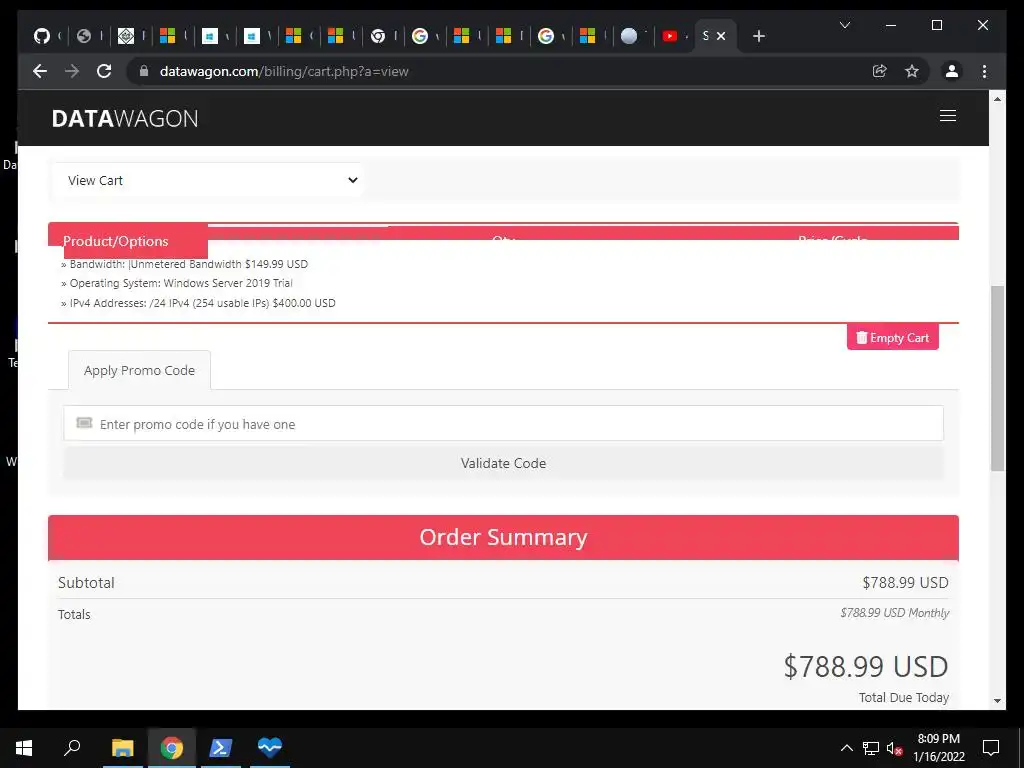Click the scrollbar up arrow

[x=997, y=99]
